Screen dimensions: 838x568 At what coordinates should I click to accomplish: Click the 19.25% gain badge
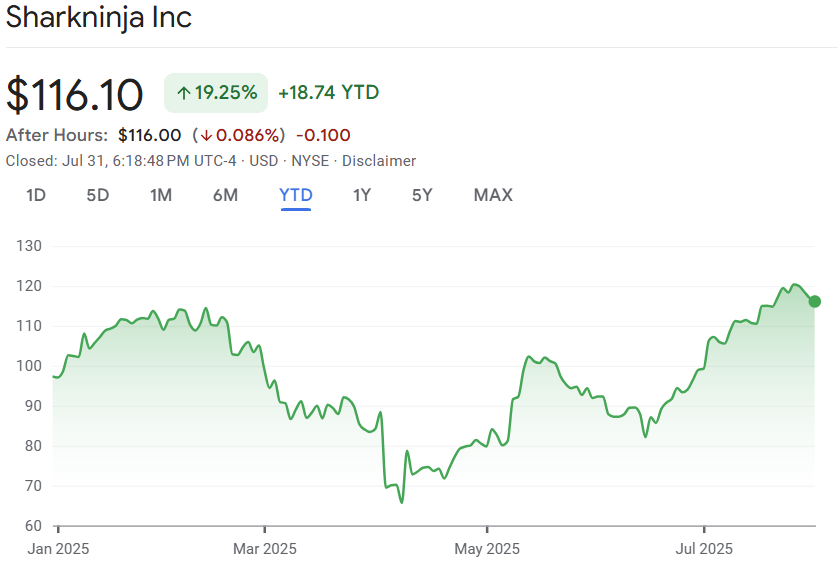pos(216,93)
